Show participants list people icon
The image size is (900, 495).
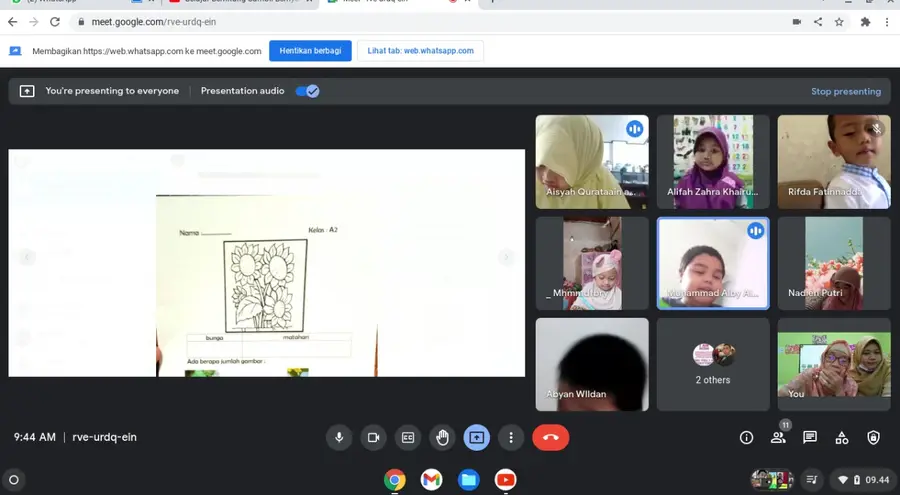click(x=778, y=438)
